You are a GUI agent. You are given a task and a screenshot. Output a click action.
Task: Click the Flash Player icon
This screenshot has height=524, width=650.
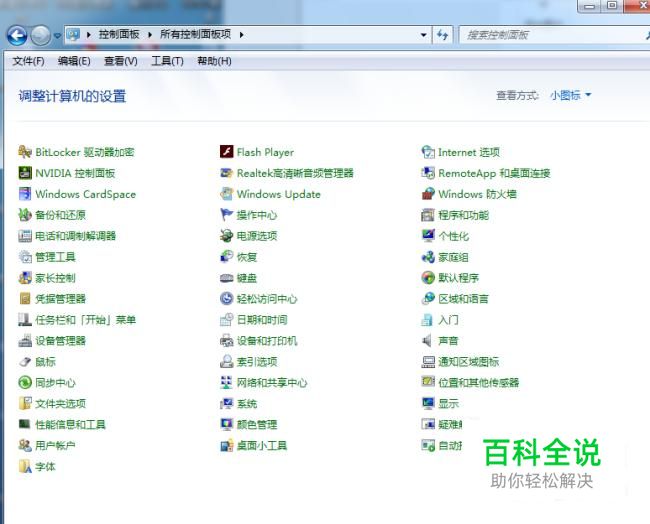pyautogui.click(x=226, y=152)
